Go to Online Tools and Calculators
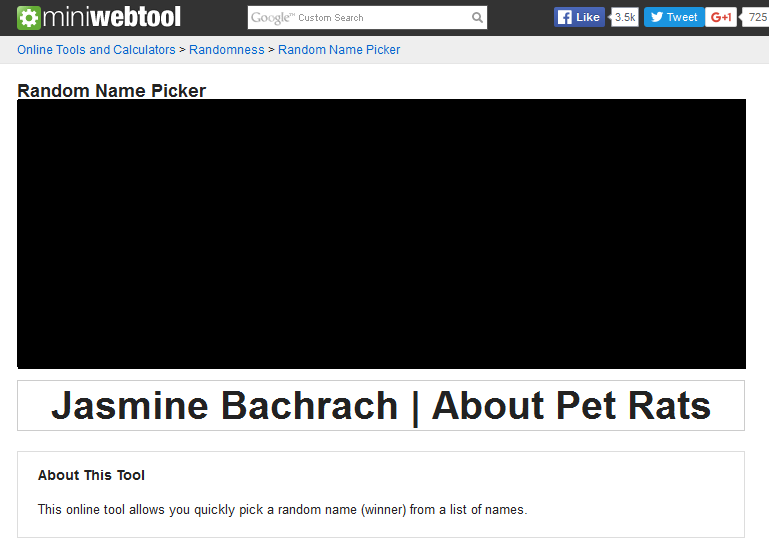The width and height of the screenshot is (769, 554). point(96,50)
